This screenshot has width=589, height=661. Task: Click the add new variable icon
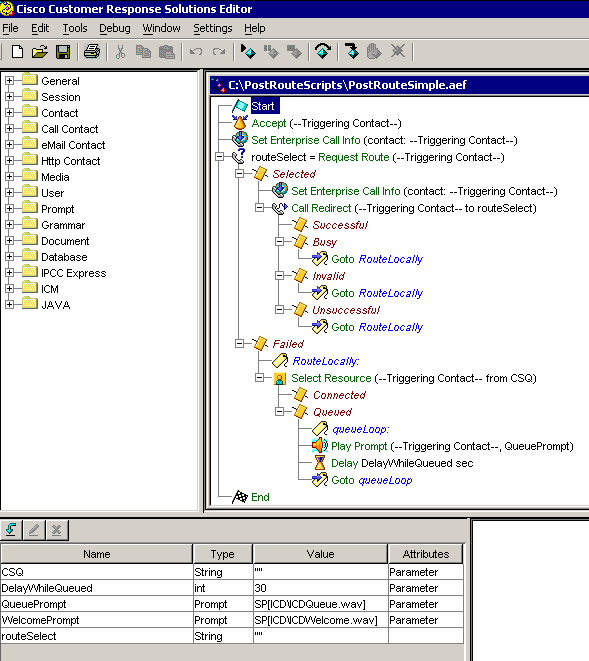coord(11,529)
